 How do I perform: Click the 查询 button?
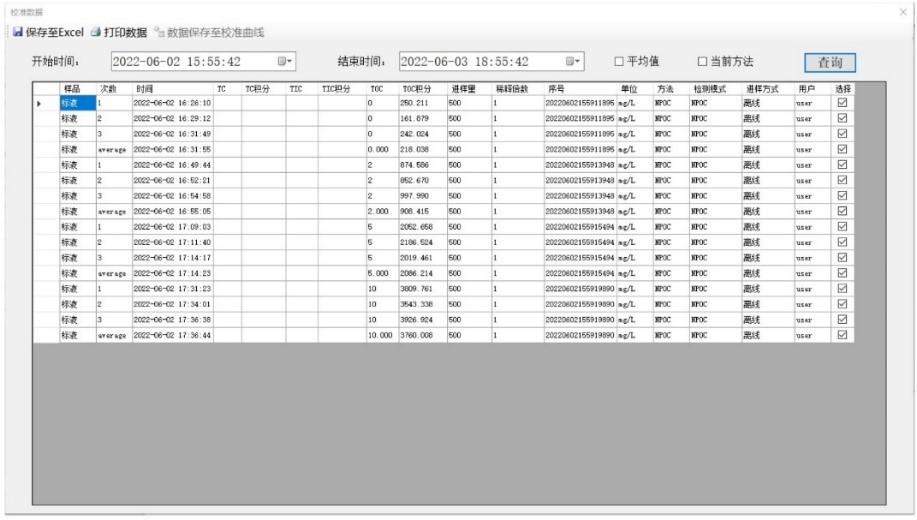point(829,62)
